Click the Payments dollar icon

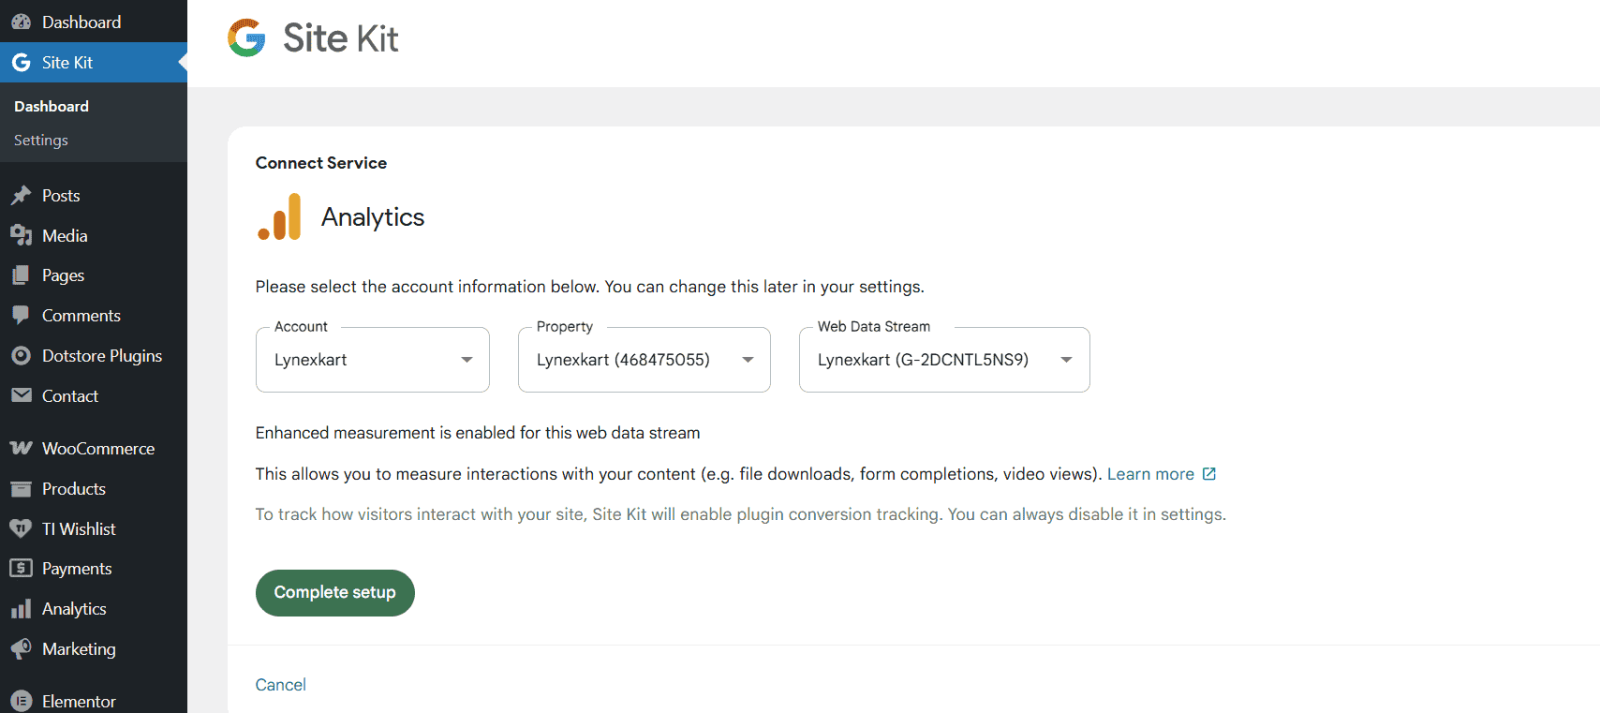21,568
